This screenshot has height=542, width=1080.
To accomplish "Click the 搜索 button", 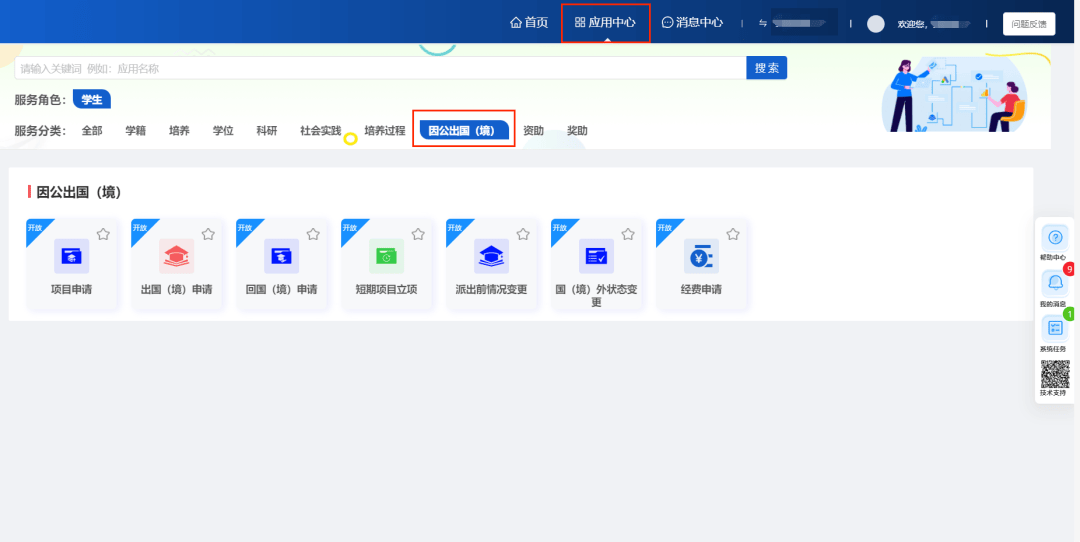I will (x=767, y=68).
